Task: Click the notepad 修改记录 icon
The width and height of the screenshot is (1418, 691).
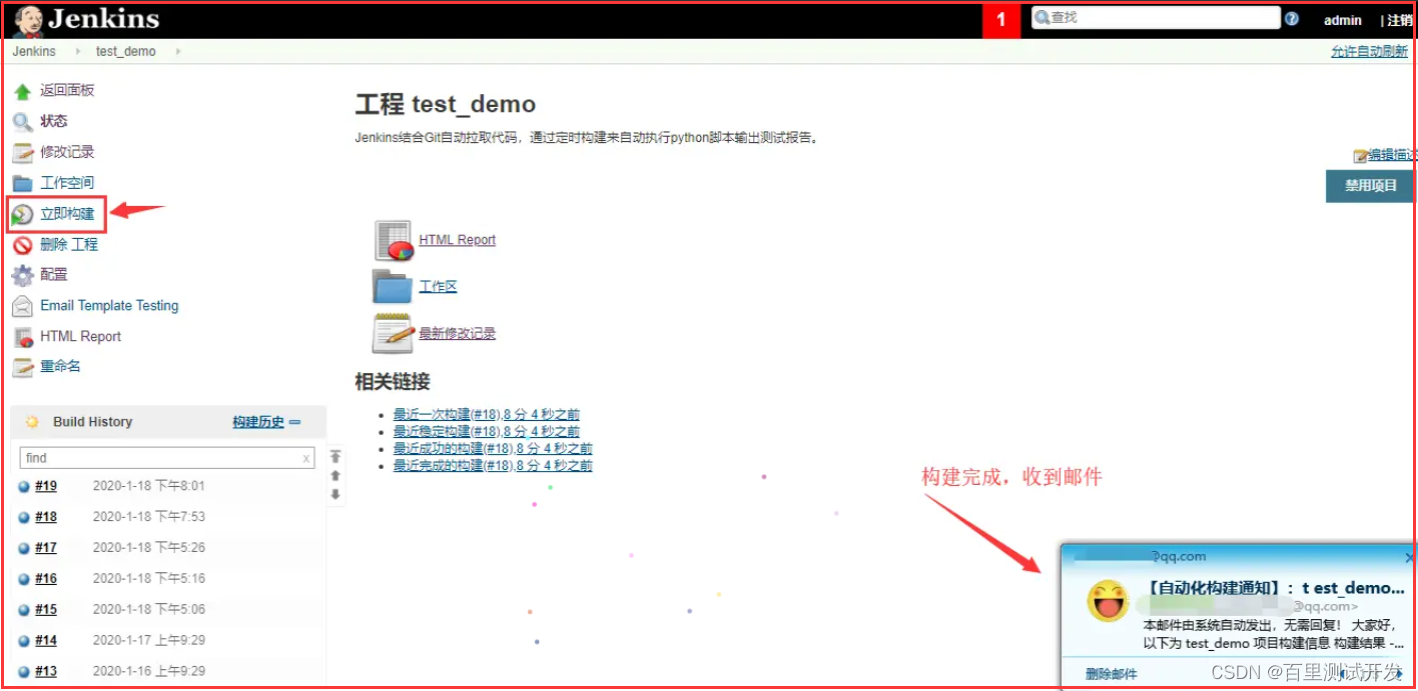Action: (x=22, y=153)
